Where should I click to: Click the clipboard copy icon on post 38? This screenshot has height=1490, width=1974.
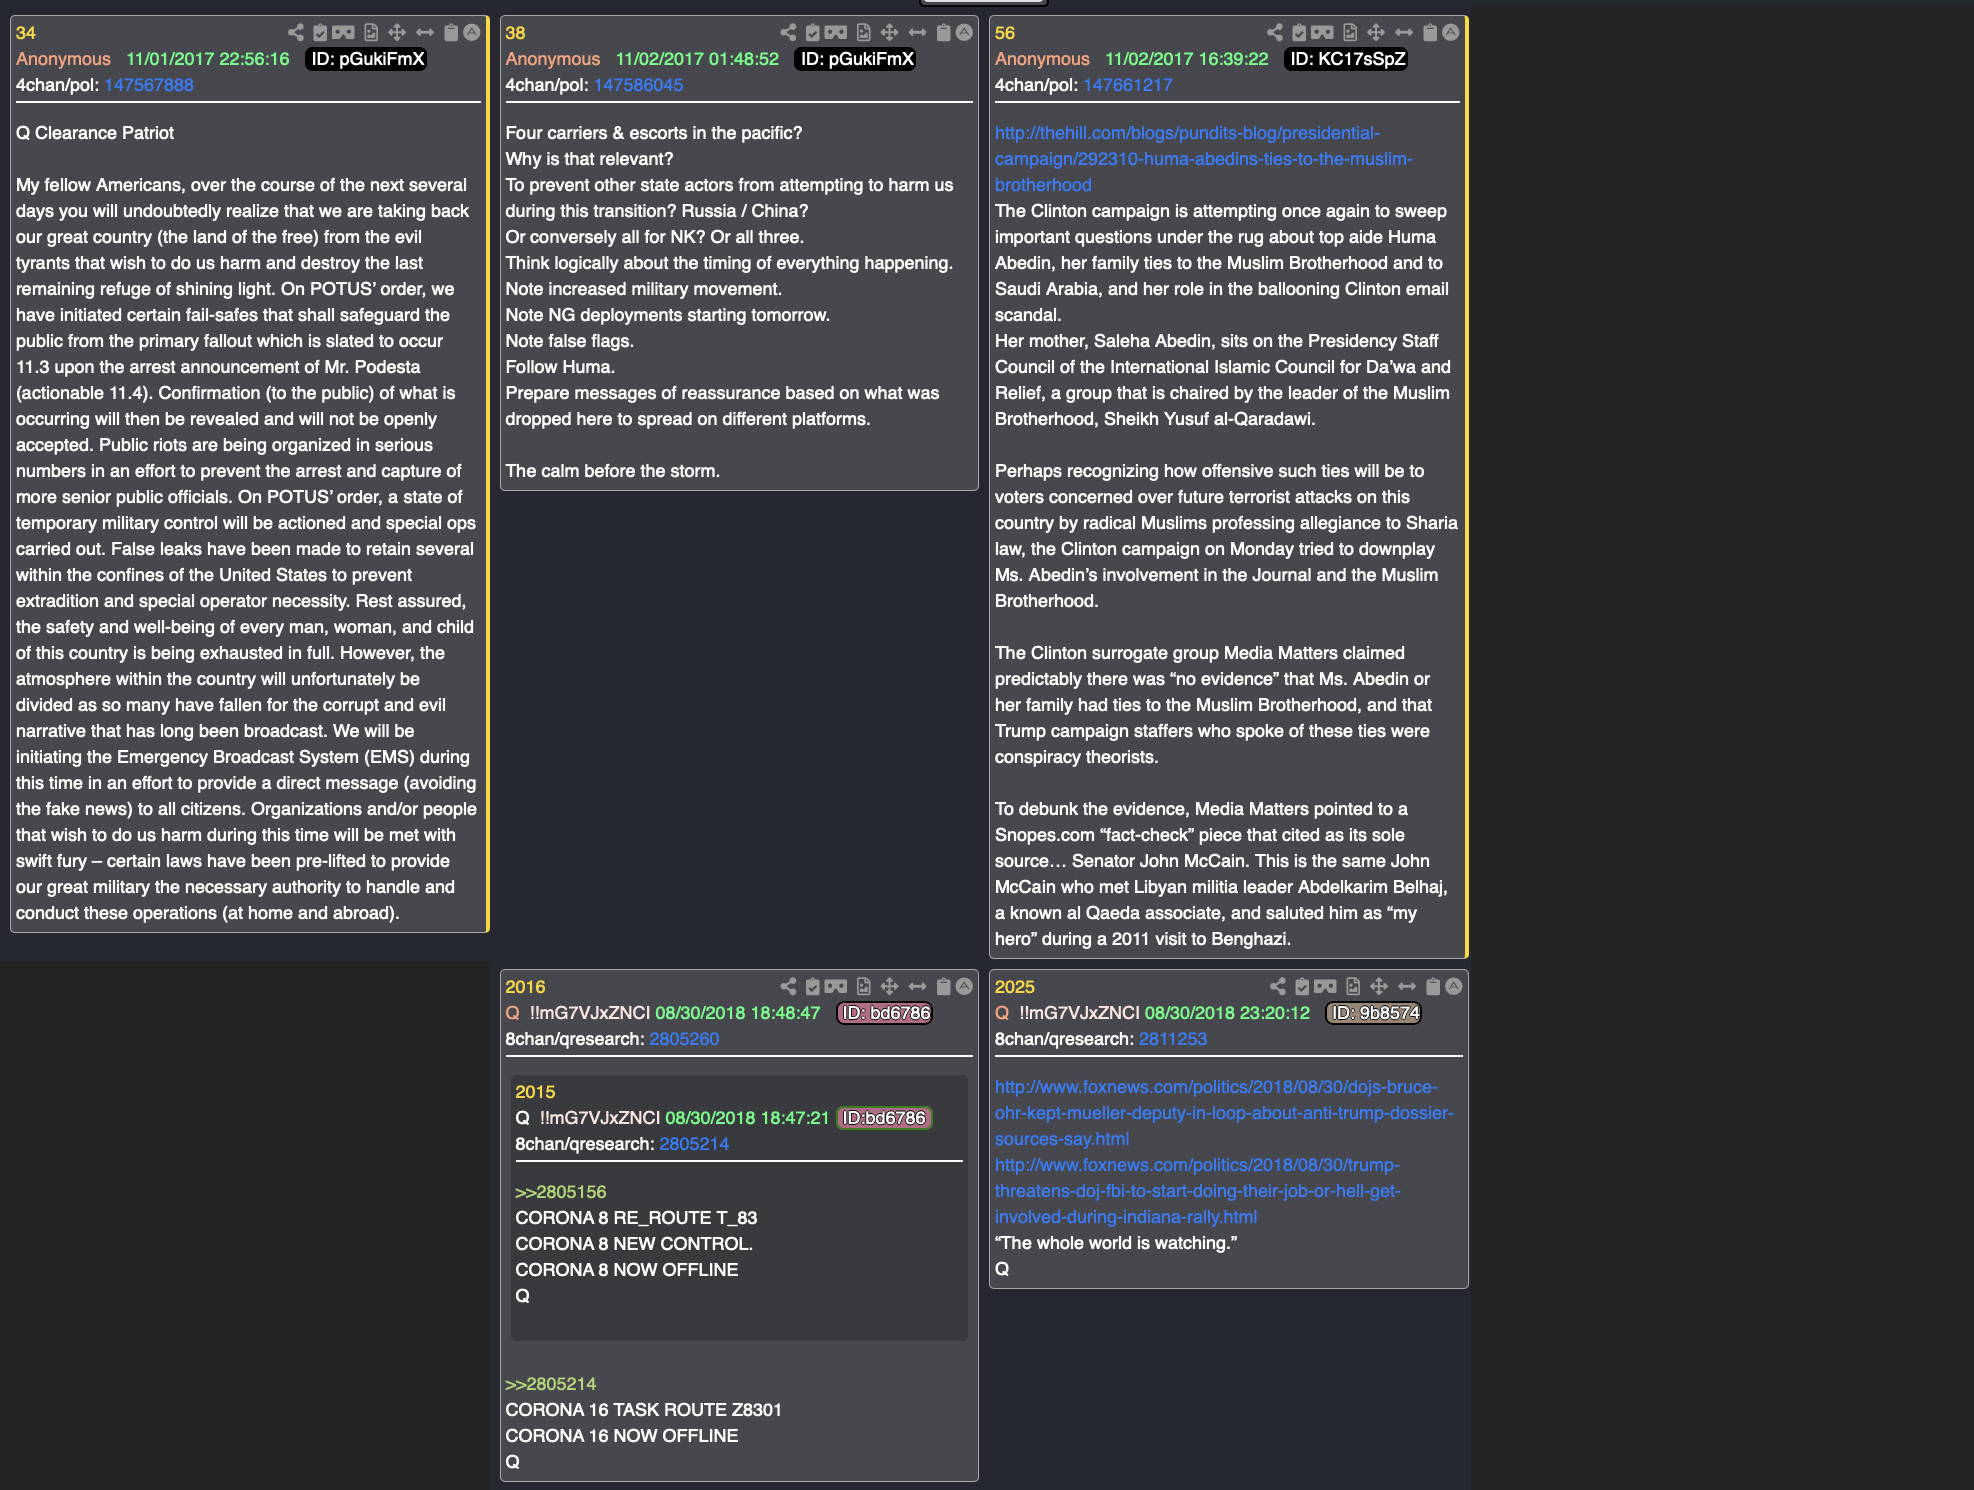pyautogui.click(x=943, y=33)
